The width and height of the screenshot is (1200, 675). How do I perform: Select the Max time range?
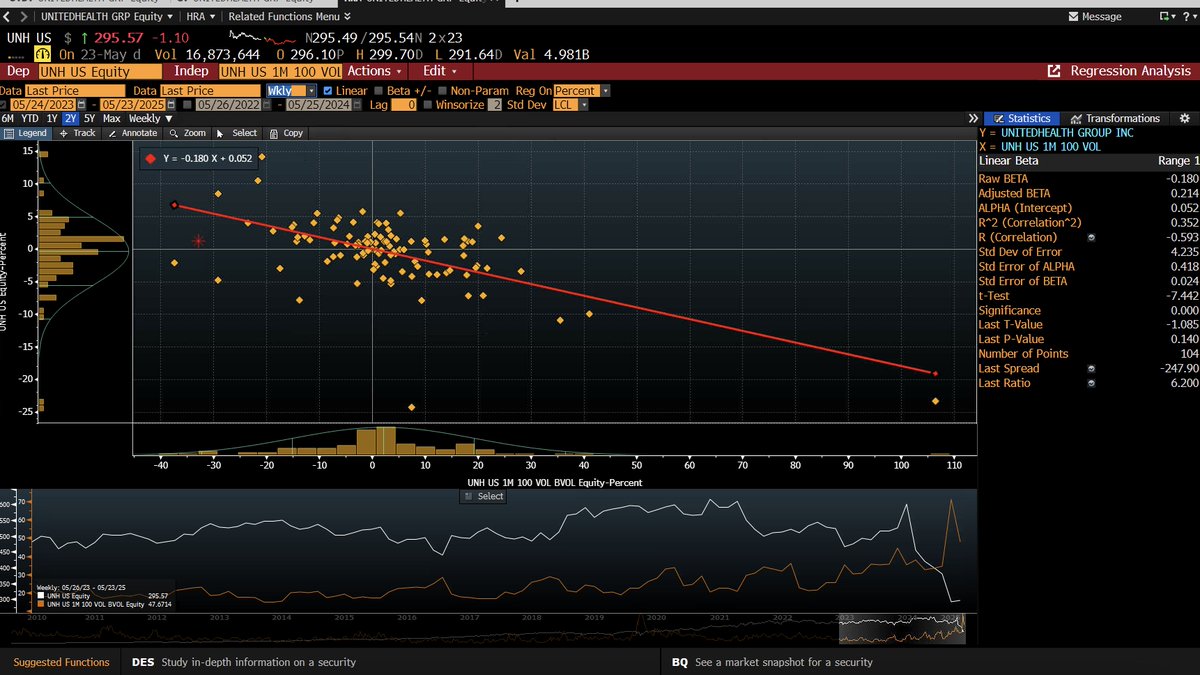(x=112, y=119)
